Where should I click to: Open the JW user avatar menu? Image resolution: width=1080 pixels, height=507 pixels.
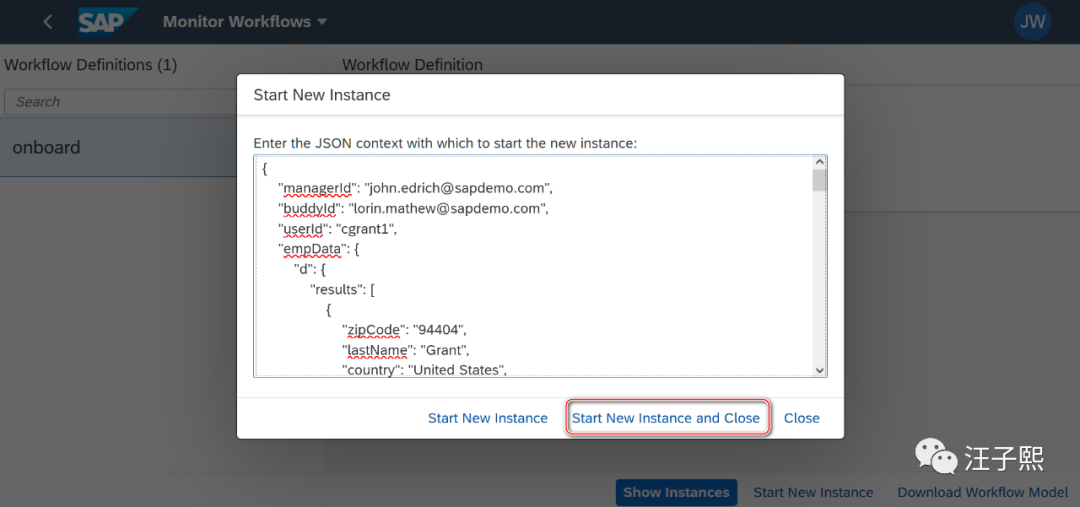1032,22
